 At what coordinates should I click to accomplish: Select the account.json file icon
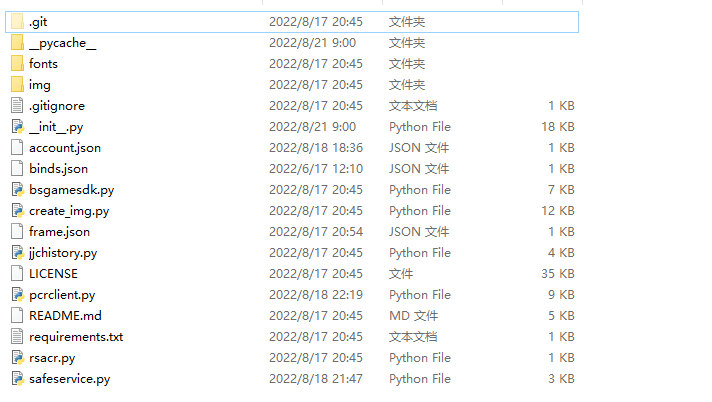(x=17, y=148)
